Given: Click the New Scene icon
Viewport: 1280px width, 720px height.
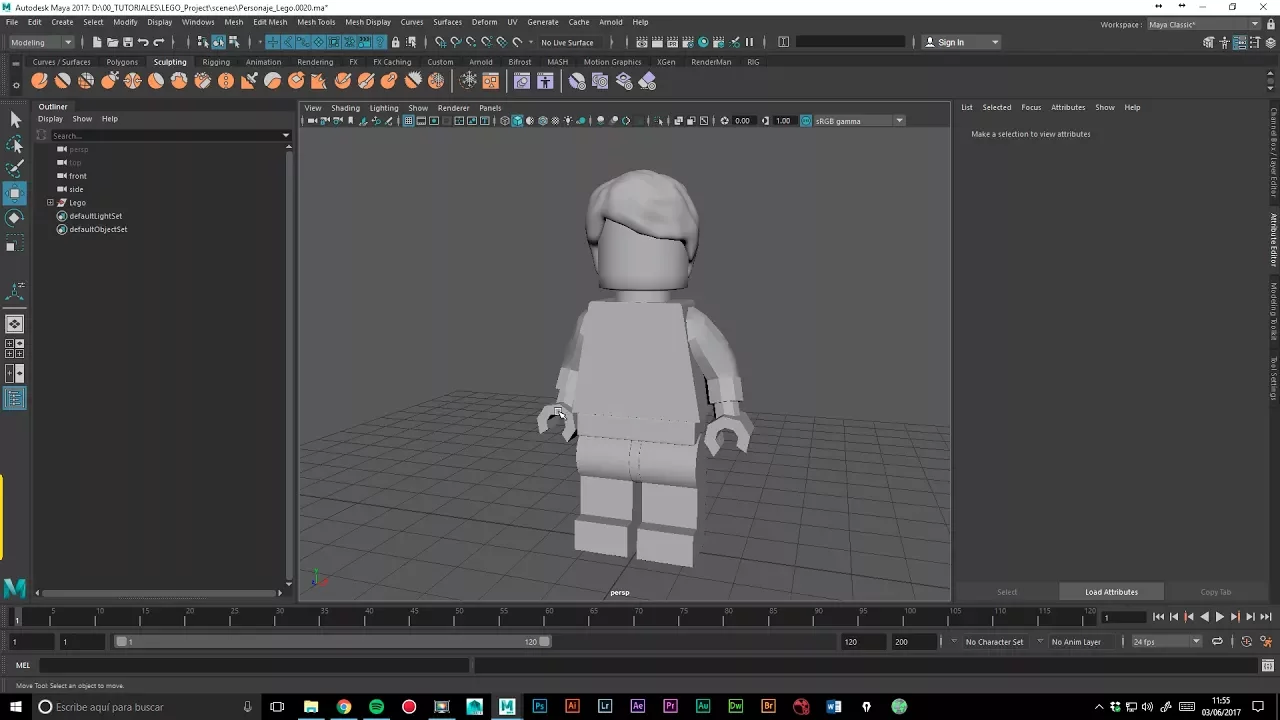Looking at the screenshot, I should click(97, 42).
